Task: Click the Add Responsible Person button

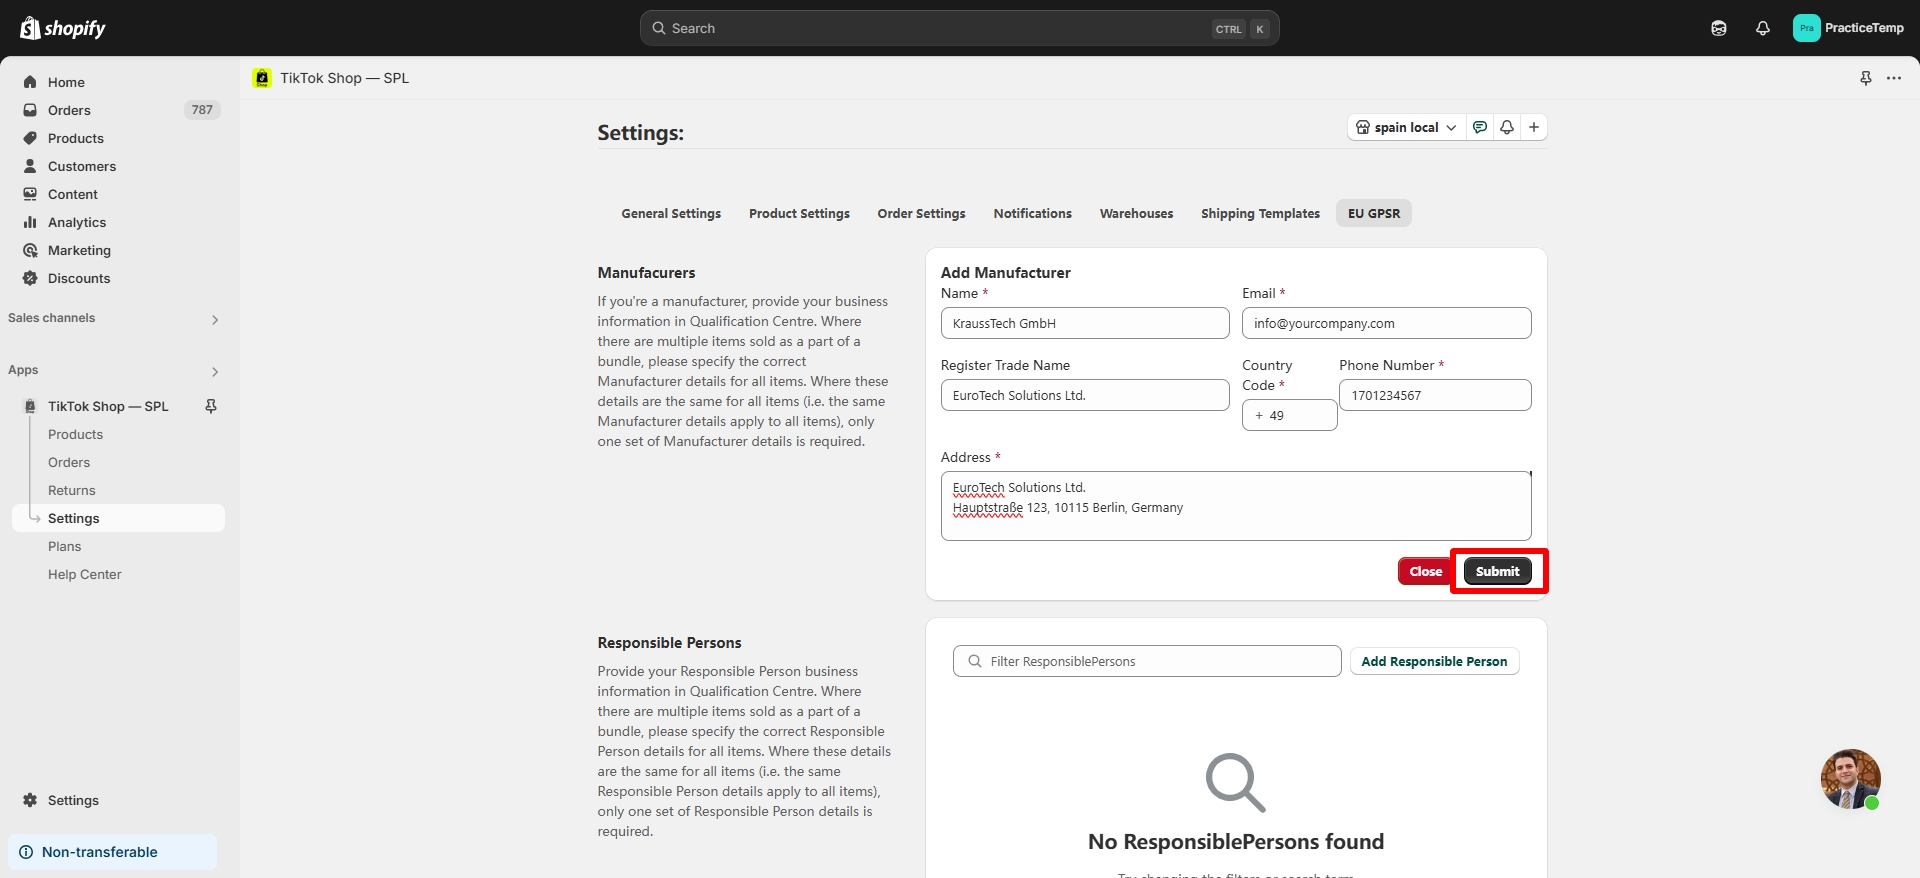Action: 1433,661
